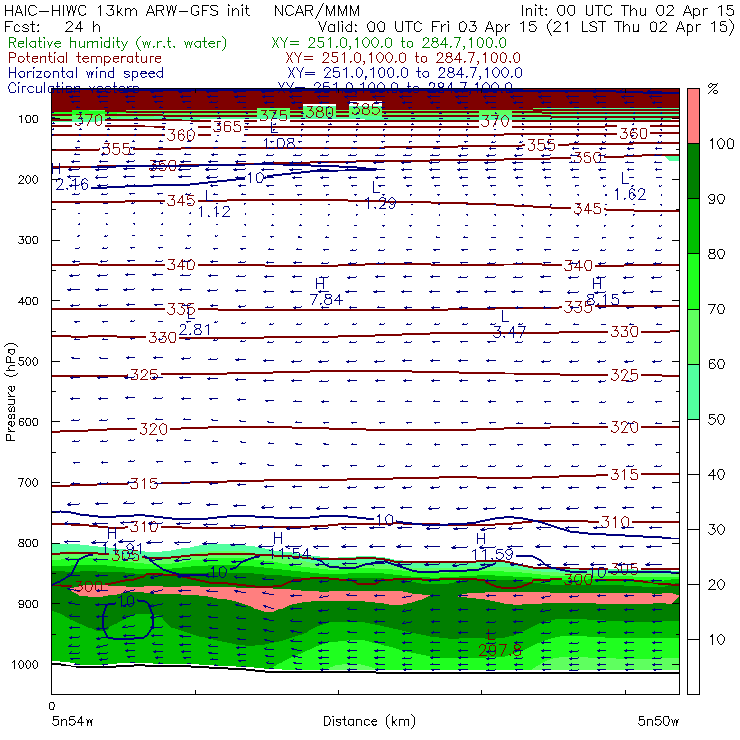Image resolution: width=740 pixels, height=740 pixels.
Task: Click the 'L 2.81' wind speed minimum
Action: coord(195,322)
